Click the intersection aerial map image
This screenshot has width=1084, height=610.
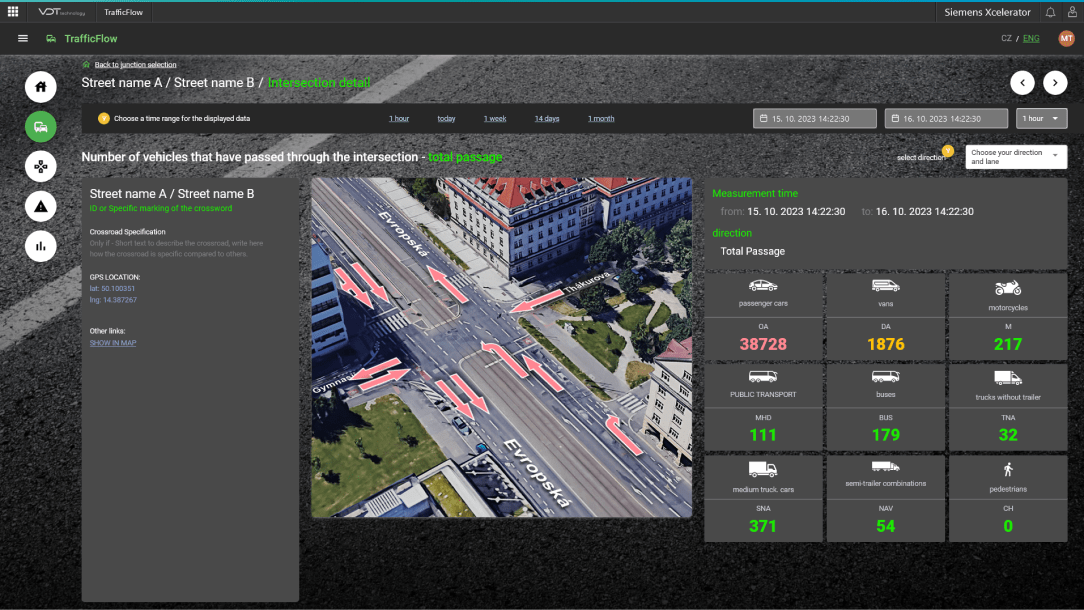[x=501, y=347]
